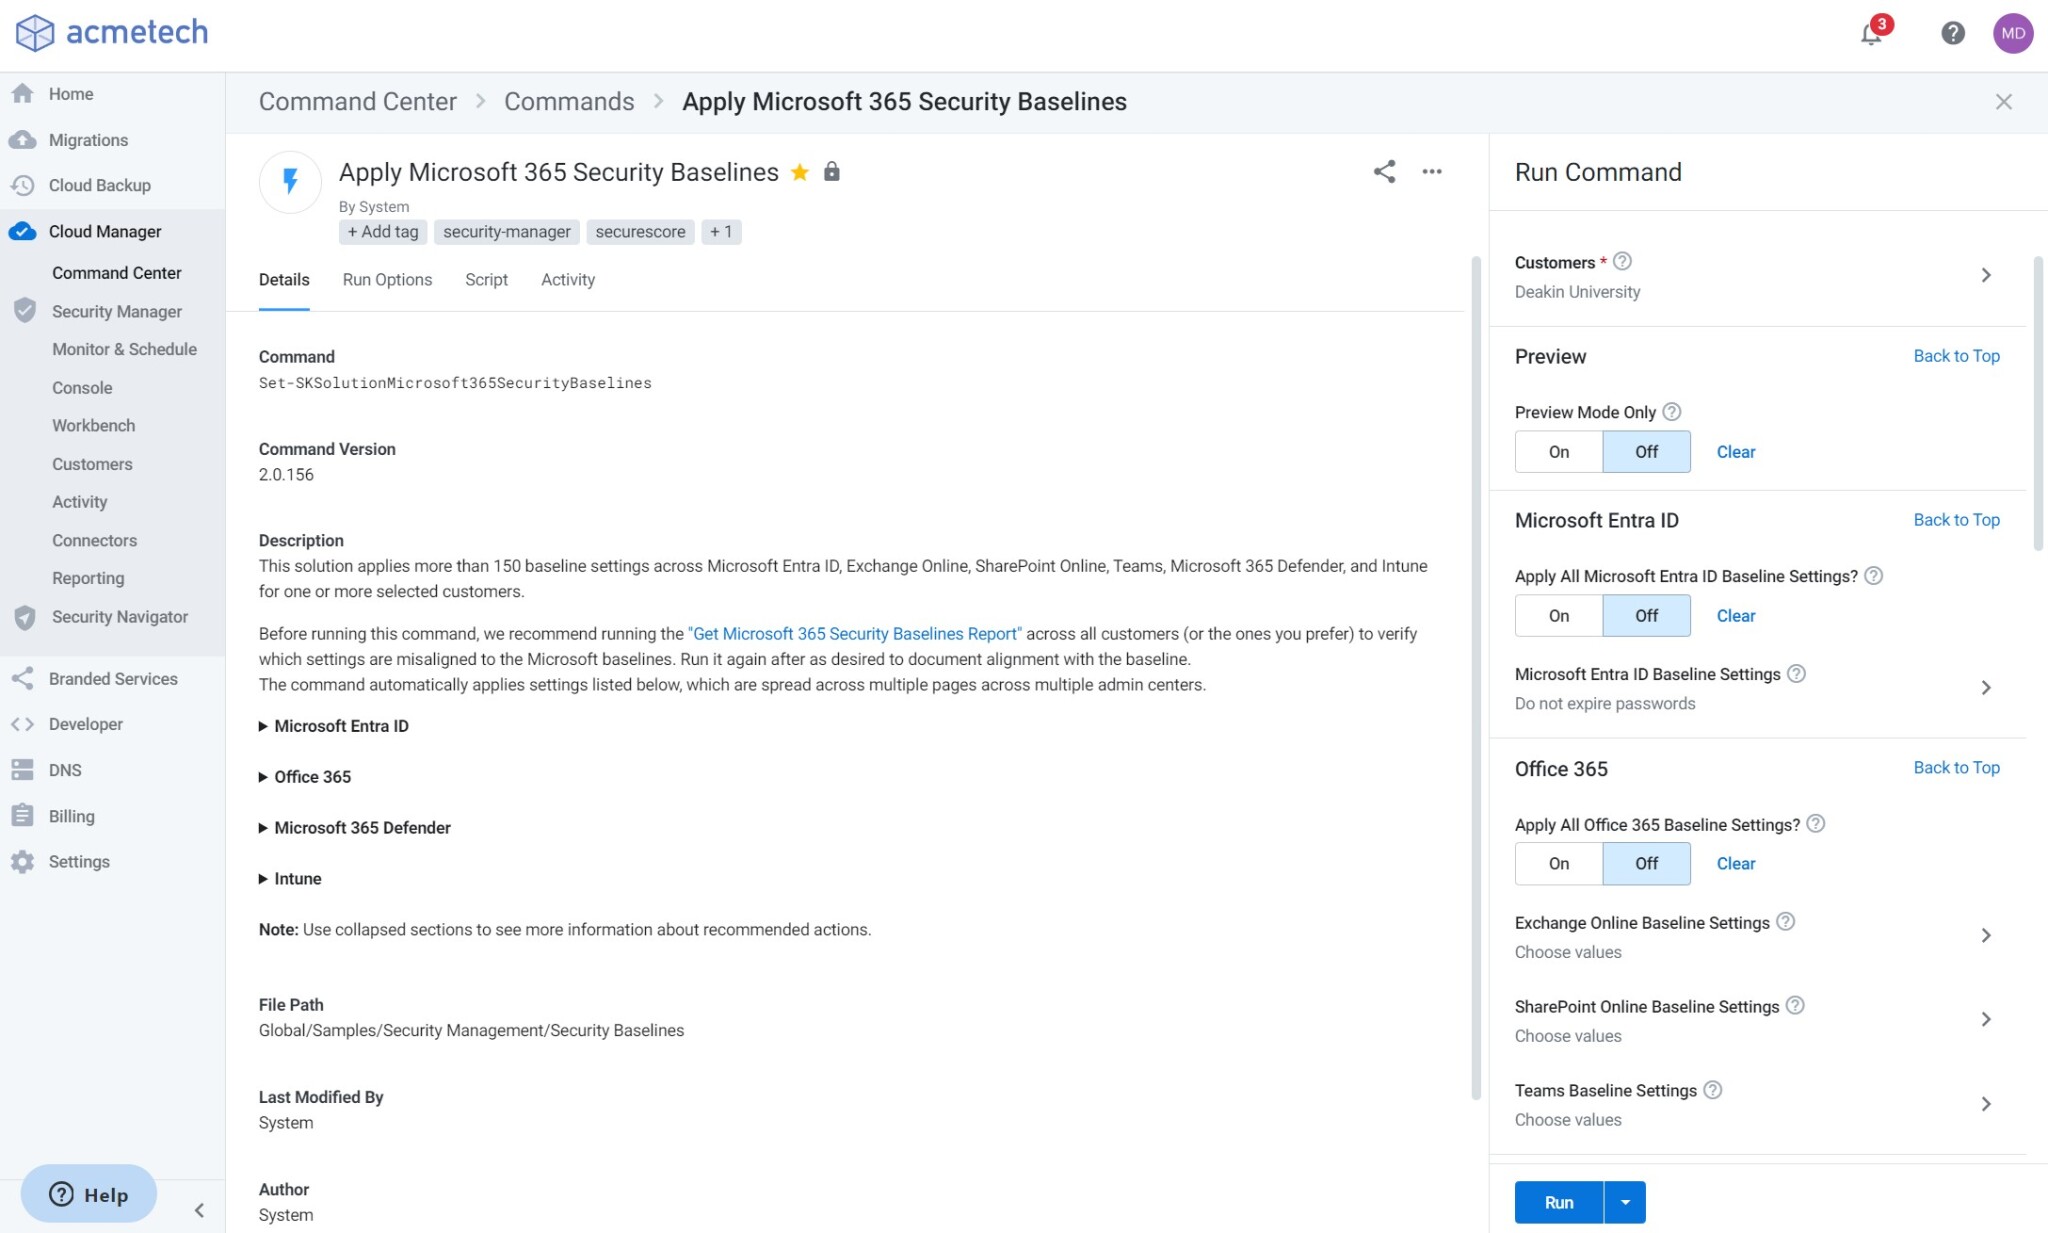Enable Apply All Office 365 Baseline Settings
2048x1233 pixels.
pos(1559,863)
